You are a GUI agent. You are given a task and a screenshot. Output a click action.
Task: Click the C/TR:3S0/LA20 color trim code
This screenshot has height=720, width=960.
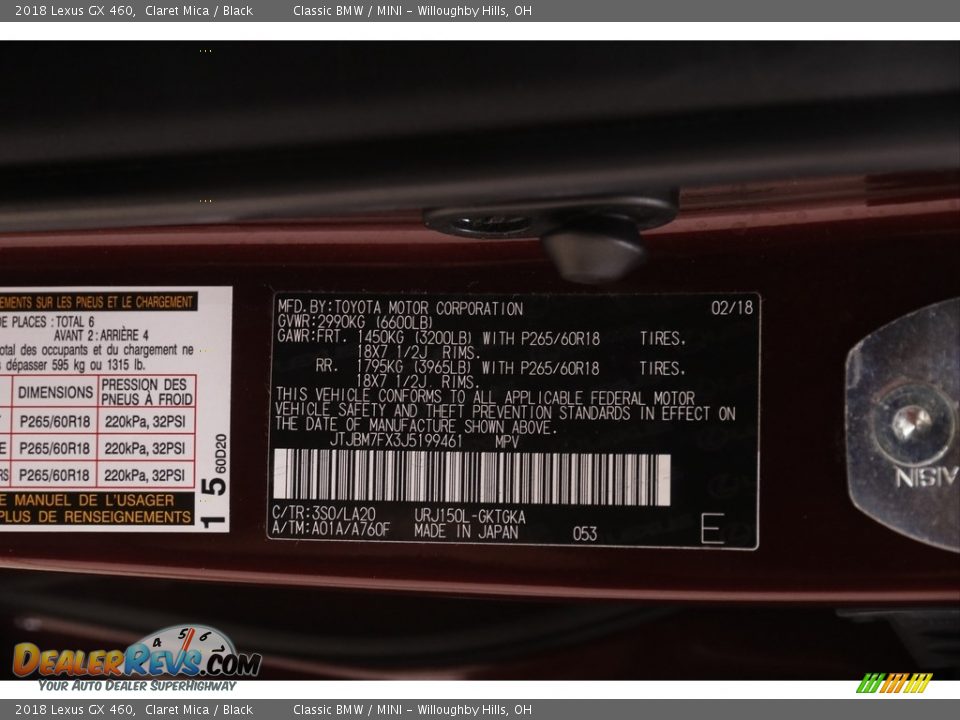click(324, 514)
